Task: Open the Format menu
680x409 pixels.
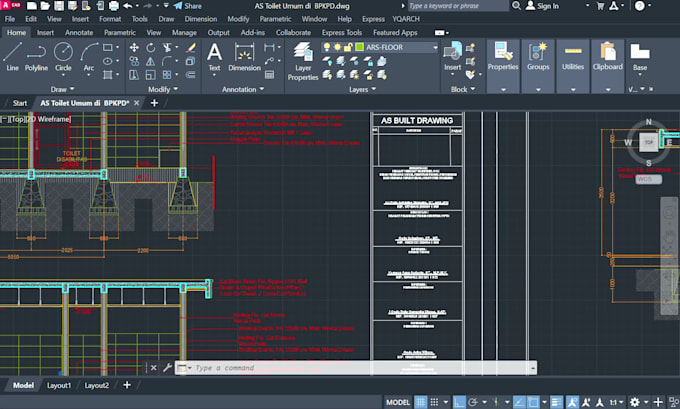Action: pyautogui.click(x=110, y=19)
